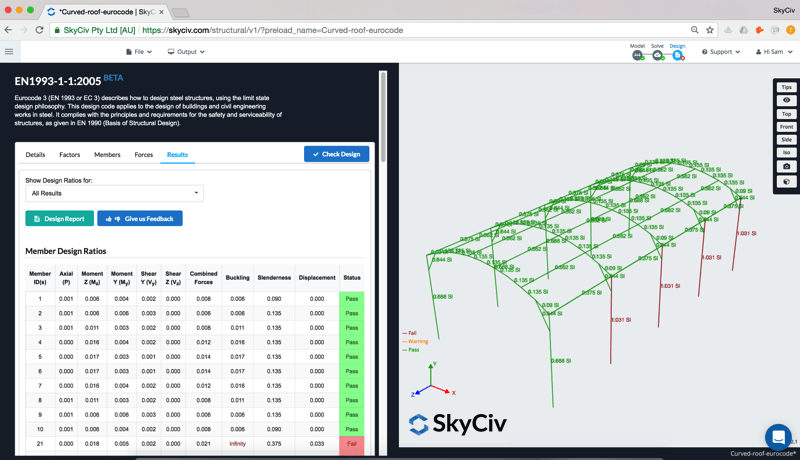This screenshot has height=460, width=800.
Task: Open the Forces tab
Action: tap(144, 155)
